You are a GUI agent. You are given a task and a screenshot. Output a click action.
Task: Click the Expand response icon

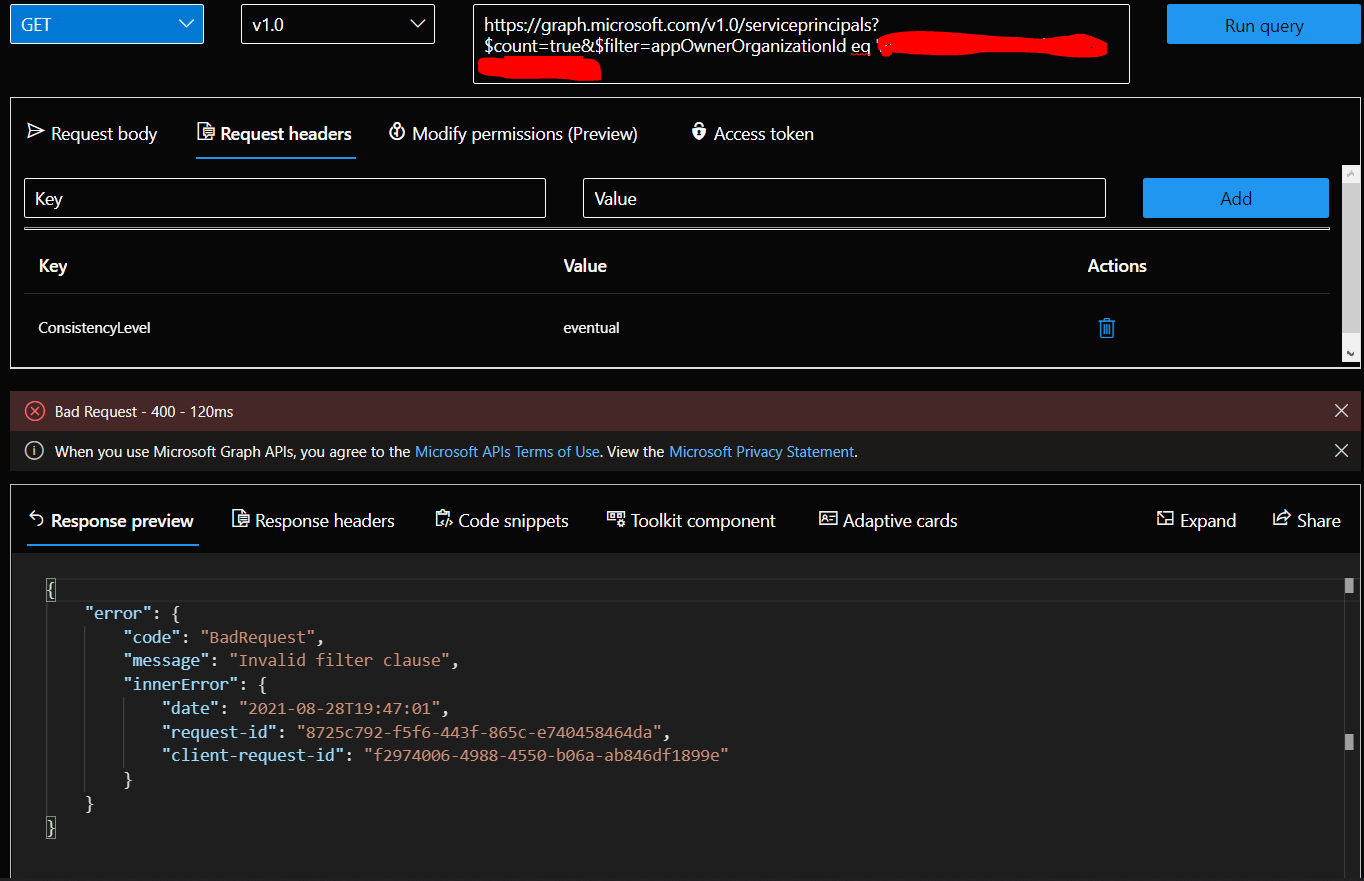[x=1165, y=520]
